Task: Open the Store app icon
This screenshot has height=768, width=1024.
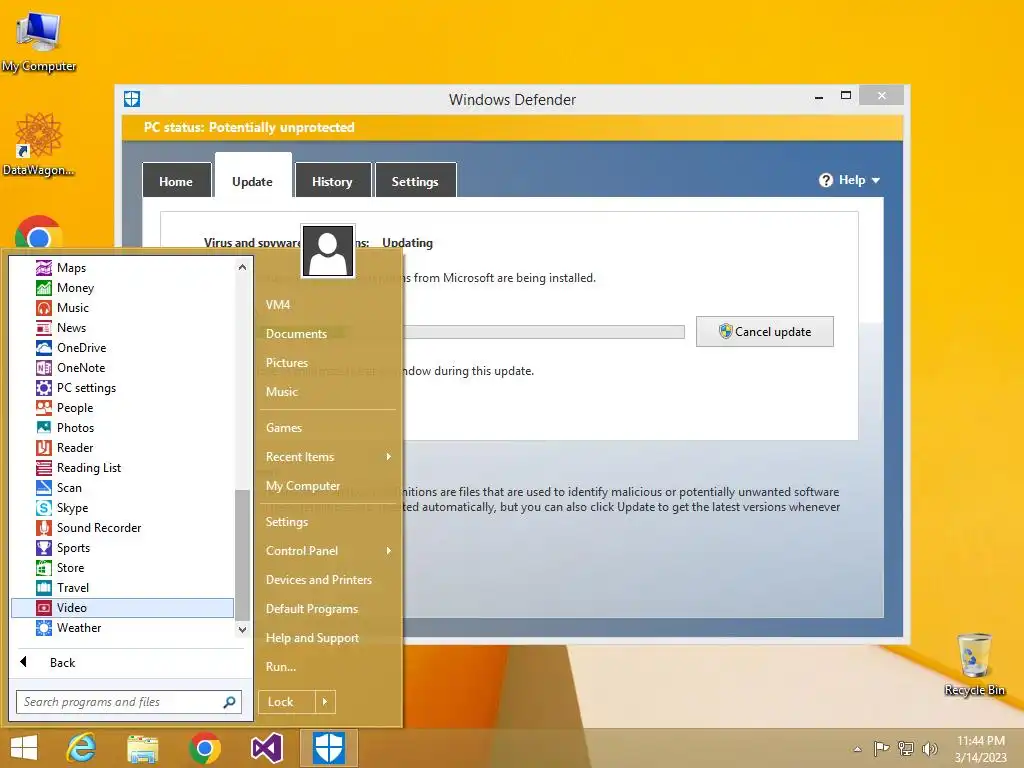Action: click(x=44, y=568)
